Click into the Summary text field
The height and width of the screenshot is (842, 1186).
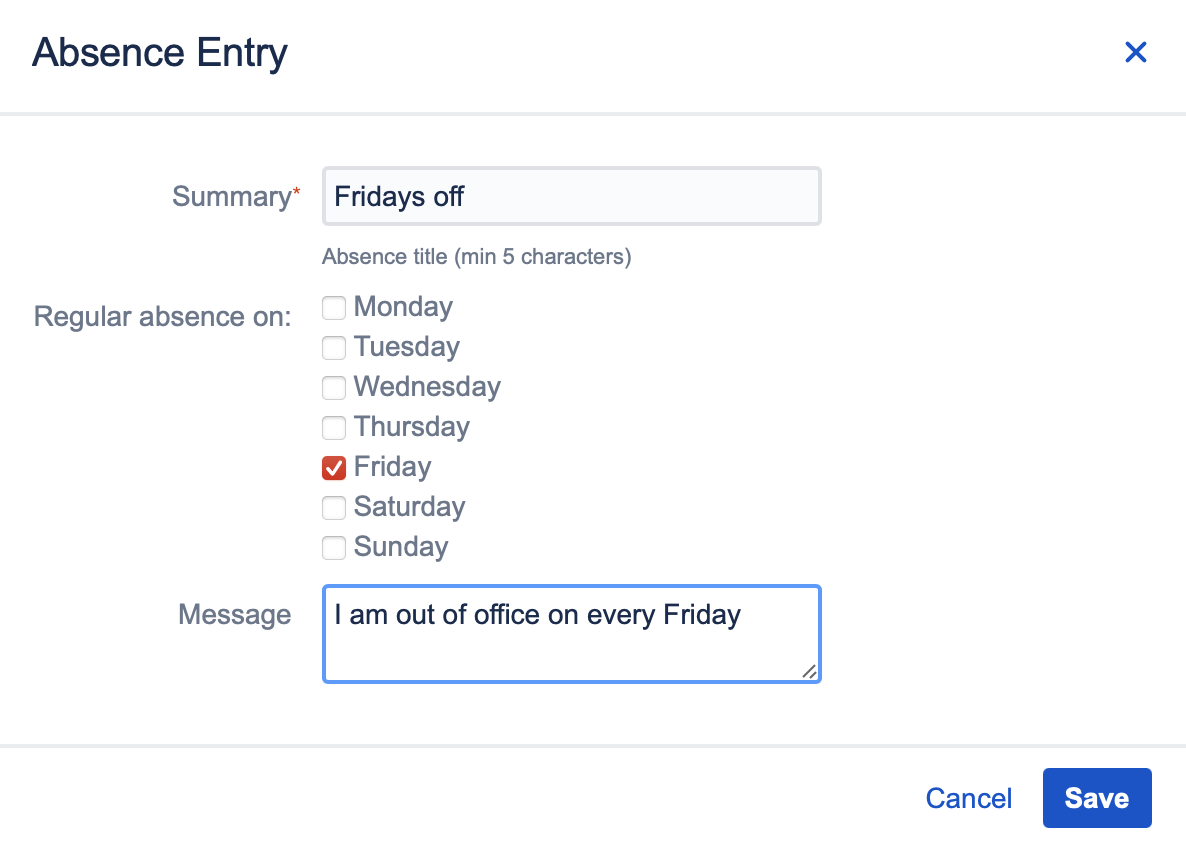(571, 196)
